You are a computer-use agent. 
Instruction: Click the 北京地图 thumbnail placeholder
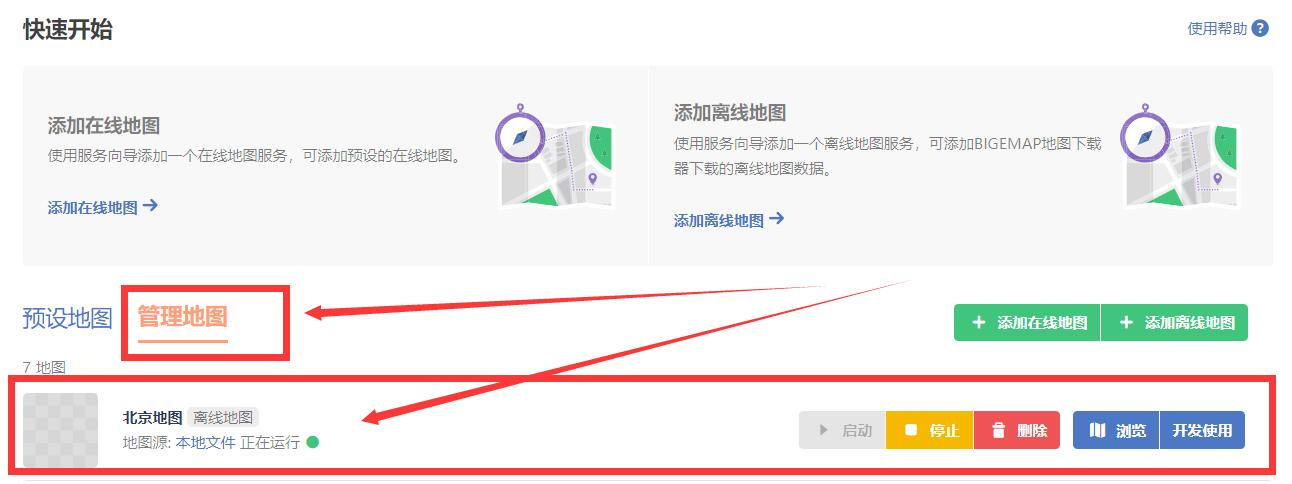(x=60, y=430)
